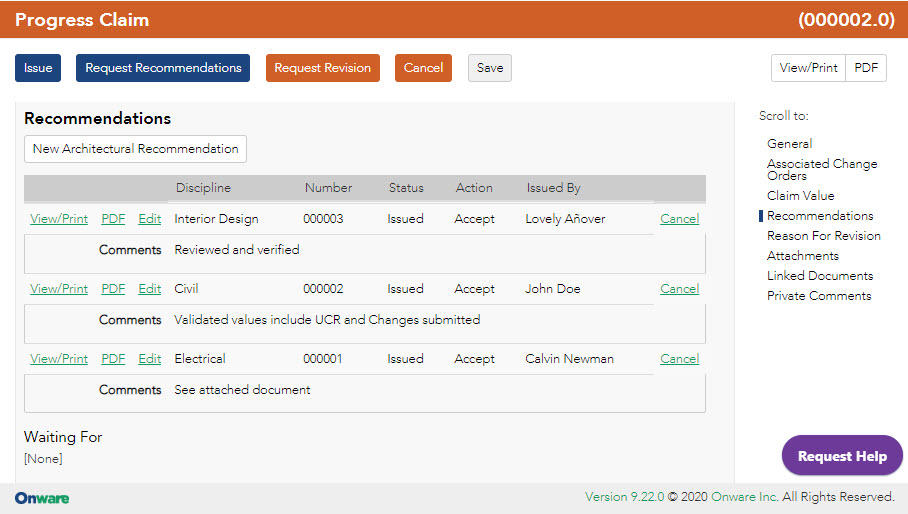The image size is (908, 514).
Task: Edit the Civil recommendation
Action: tap(149, 289)
